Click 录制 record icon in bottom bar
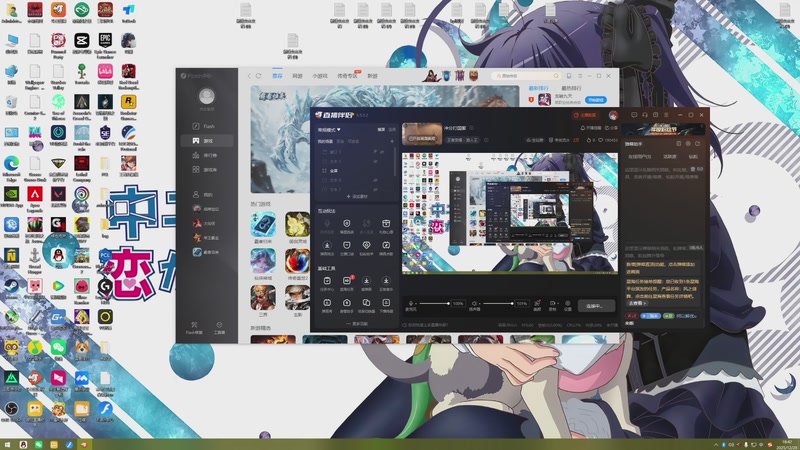 click(553, 305)
